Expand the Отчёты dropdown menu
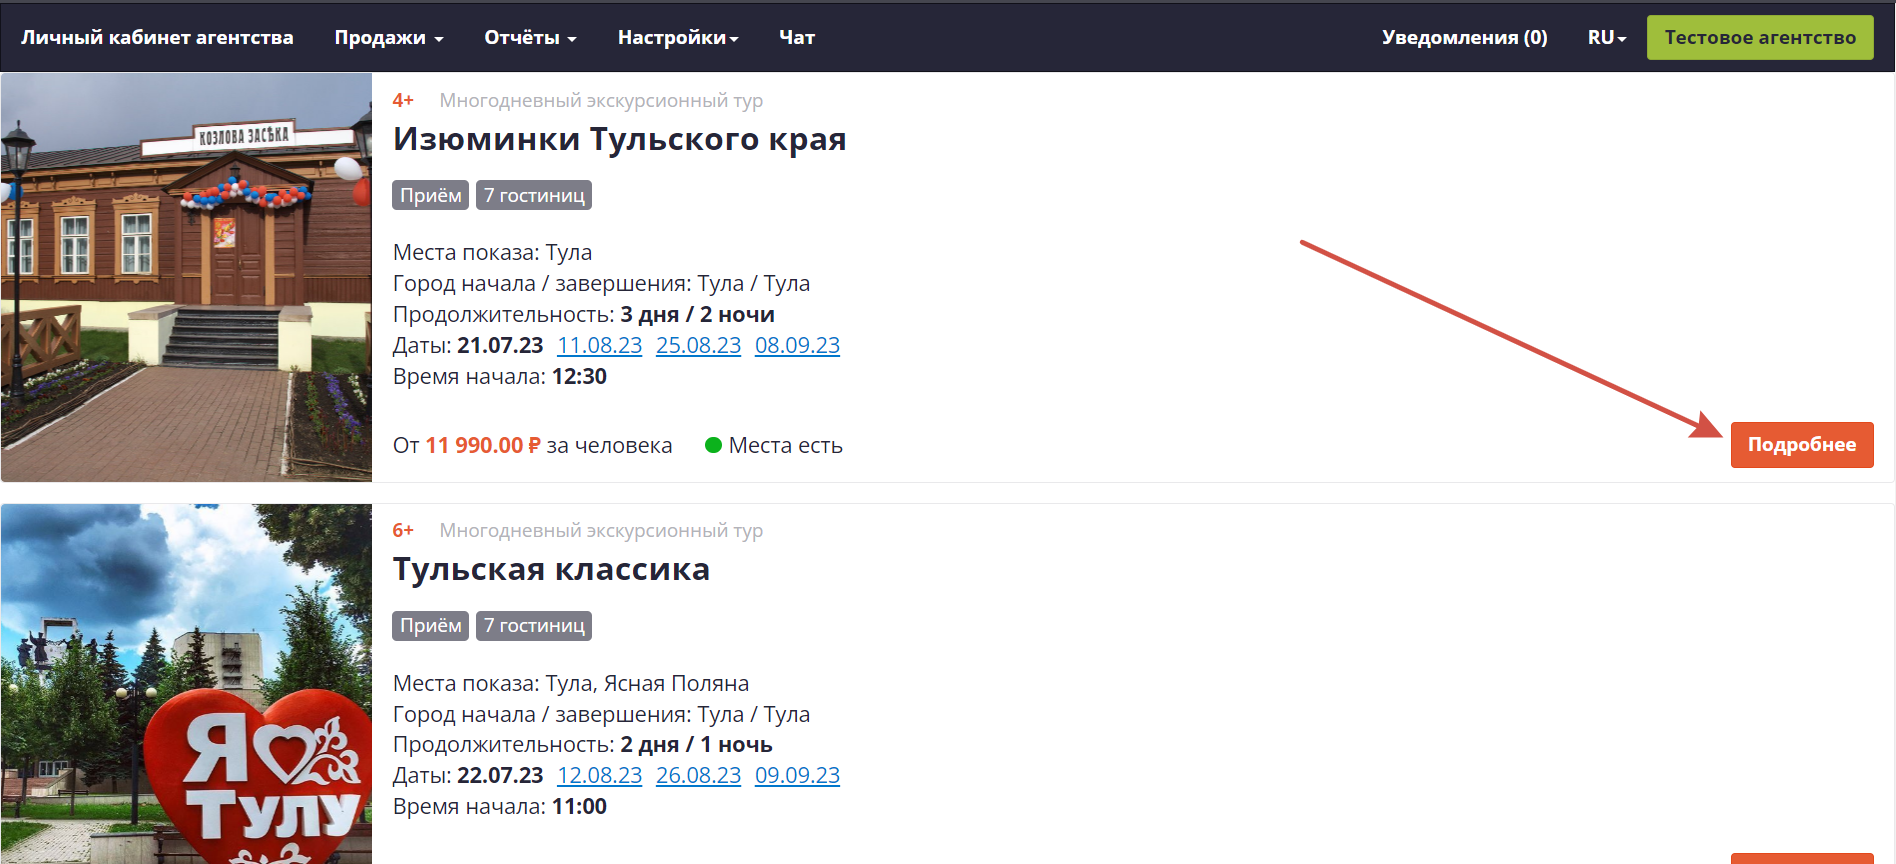The image size is (1896, 864). (x=531, y=37)
